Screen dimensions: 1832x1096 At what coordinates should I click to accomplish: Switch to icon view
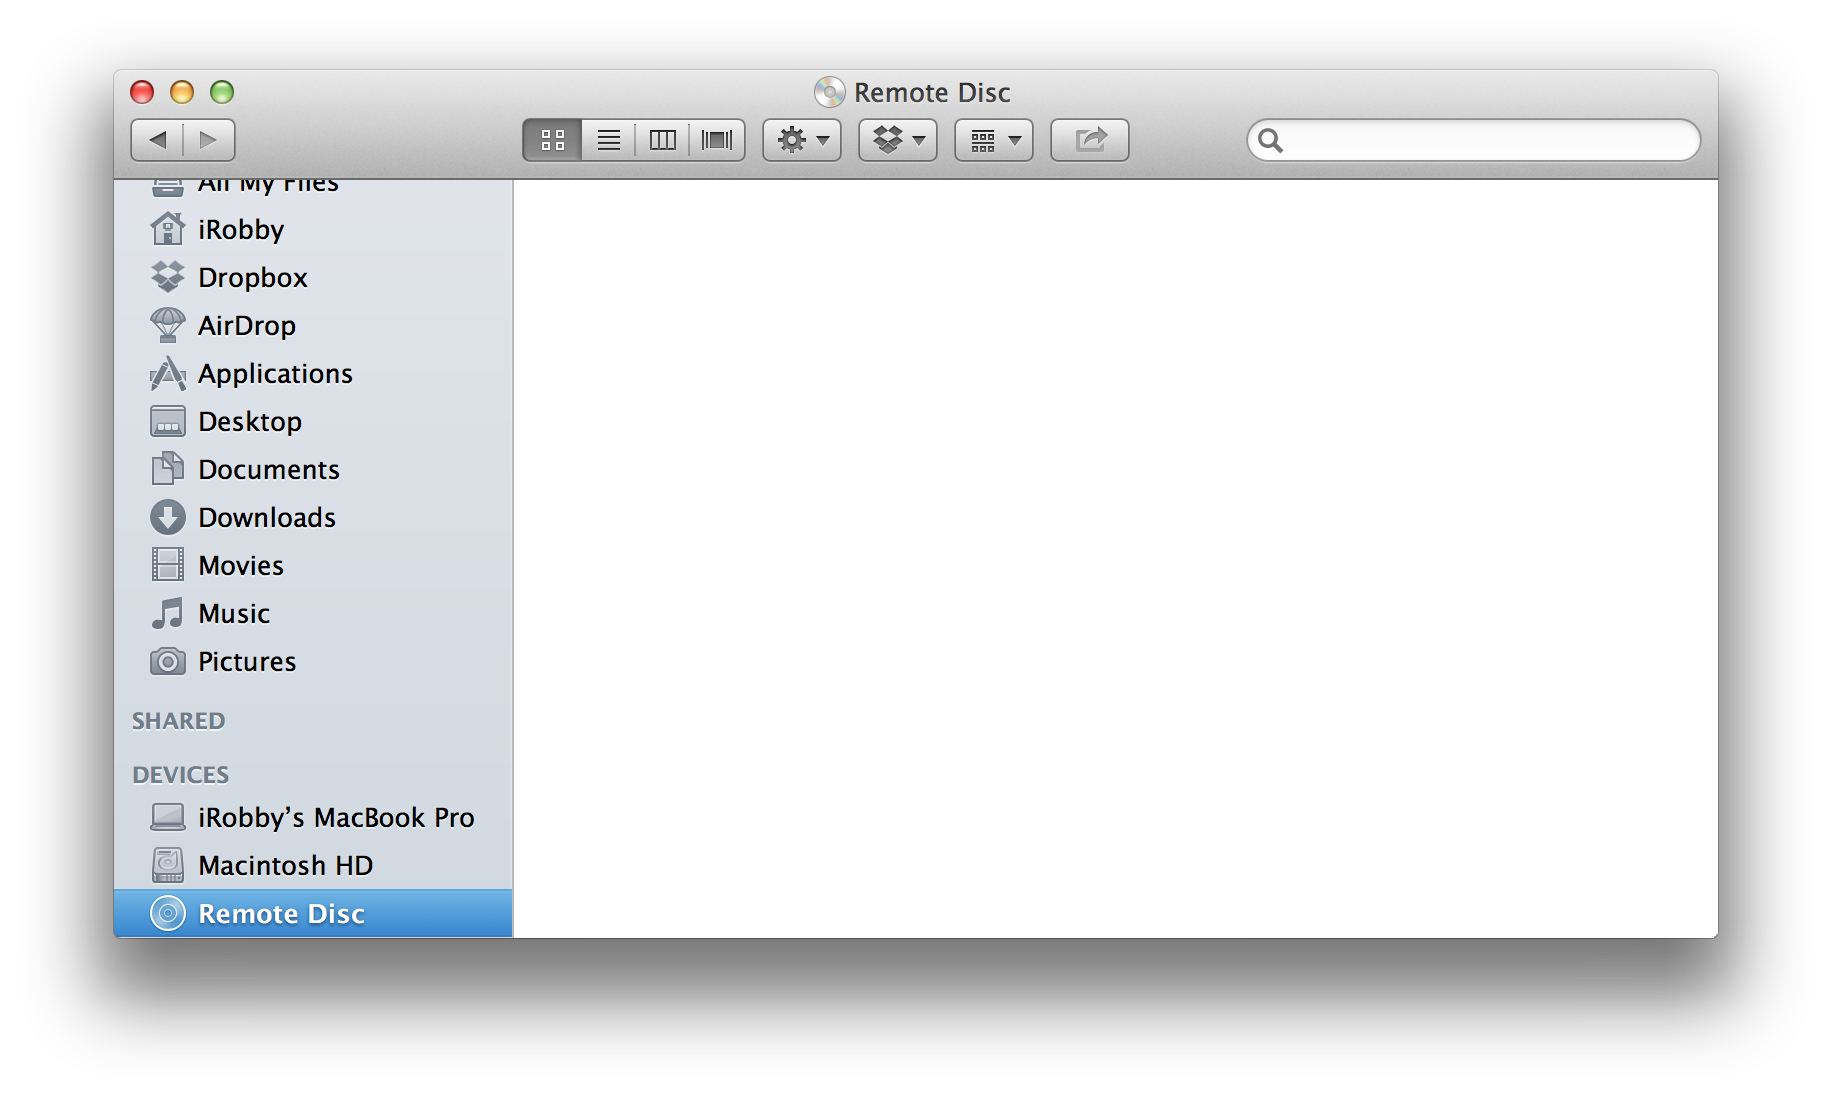tap(552, 140)
